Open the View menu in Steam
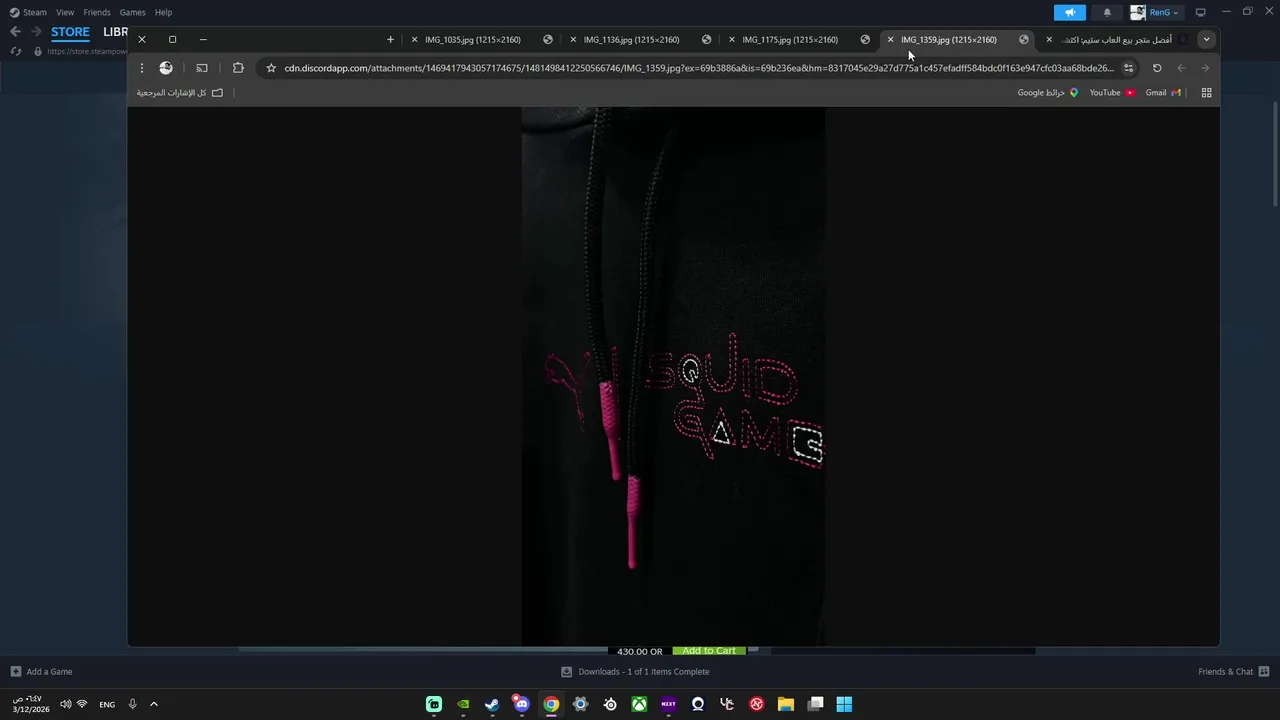 65,12
